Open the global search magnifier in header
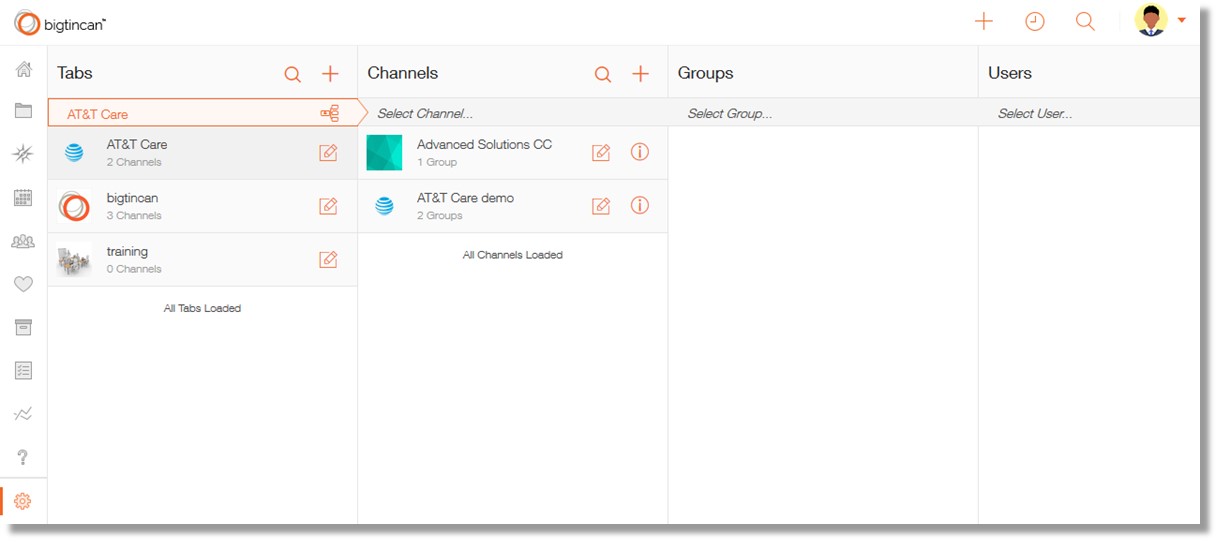 pos(1085,21)
